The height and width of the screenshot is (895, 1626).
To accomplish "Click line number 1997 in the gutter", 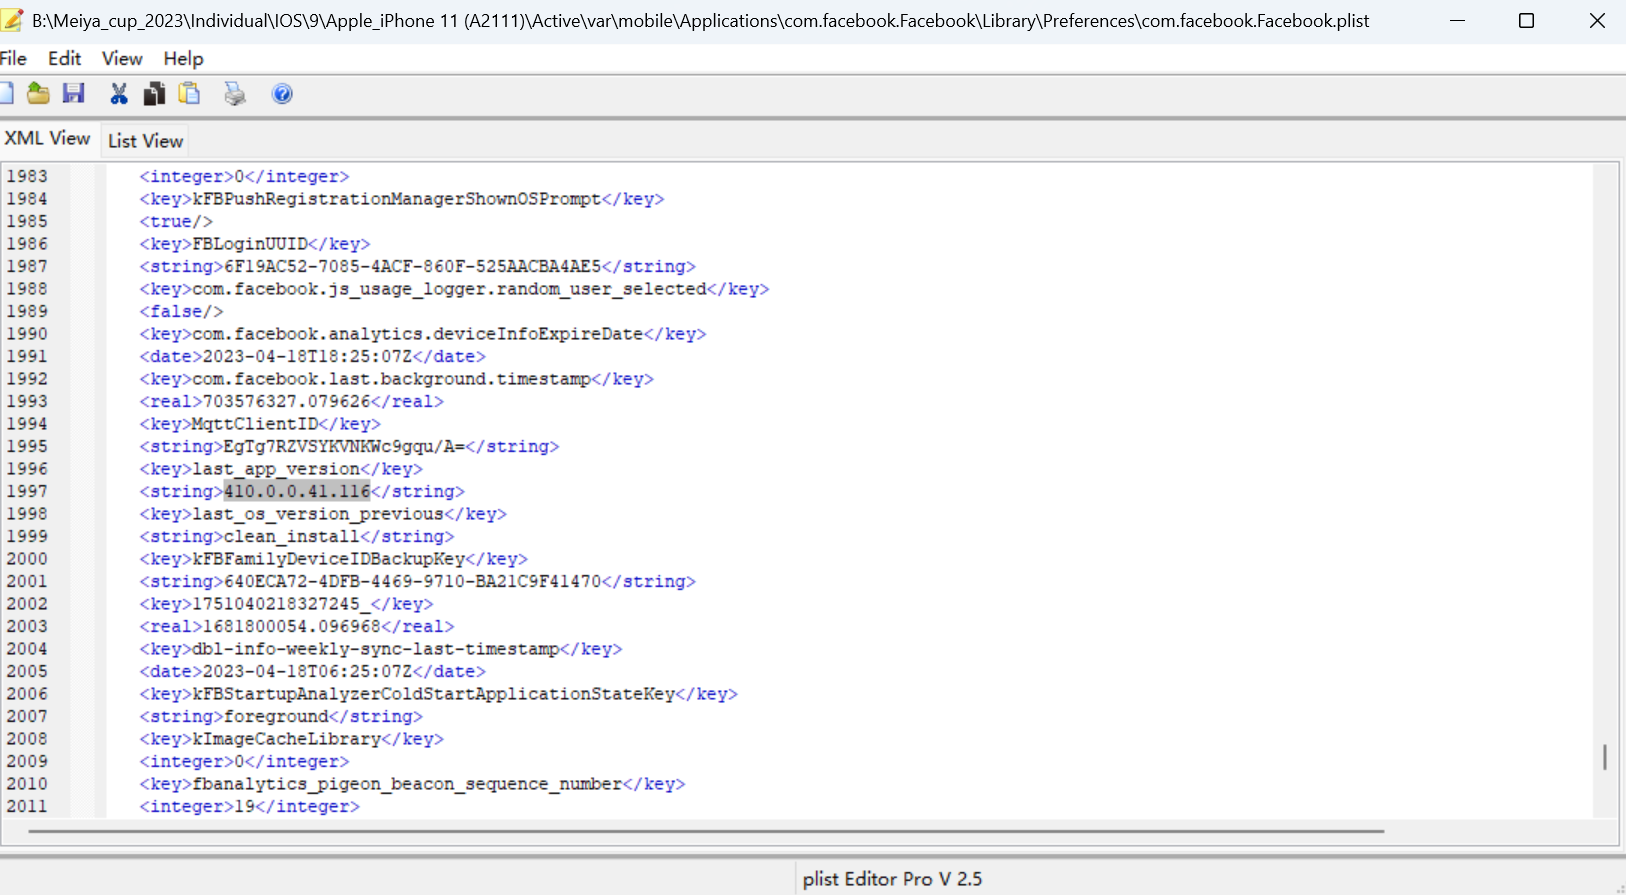I will coord(27,491).
